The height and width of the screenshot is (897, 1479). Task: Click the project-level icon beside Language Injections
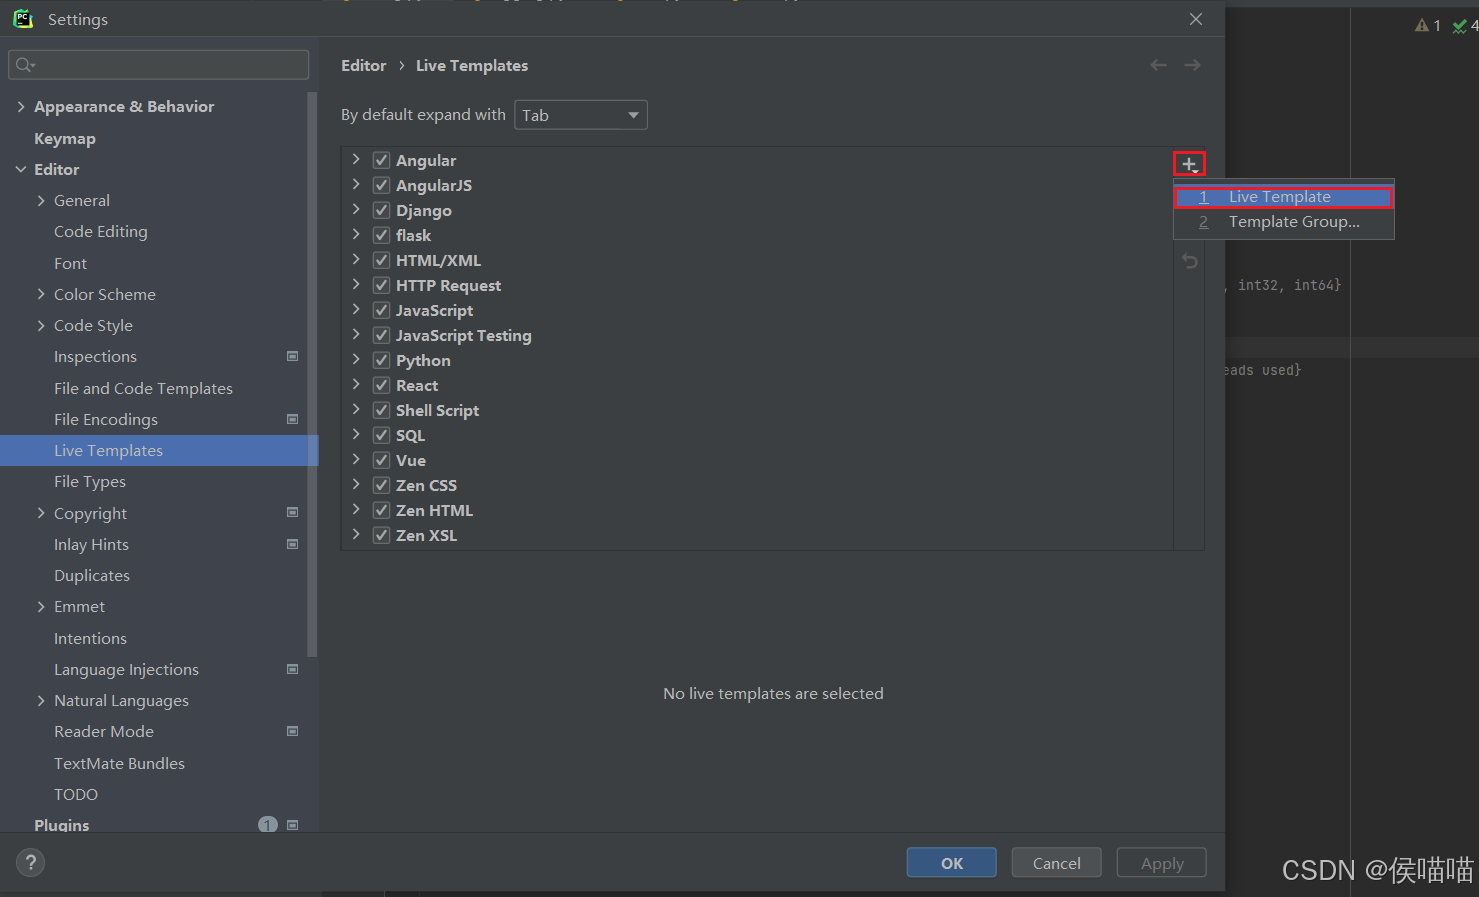[293, 669]
